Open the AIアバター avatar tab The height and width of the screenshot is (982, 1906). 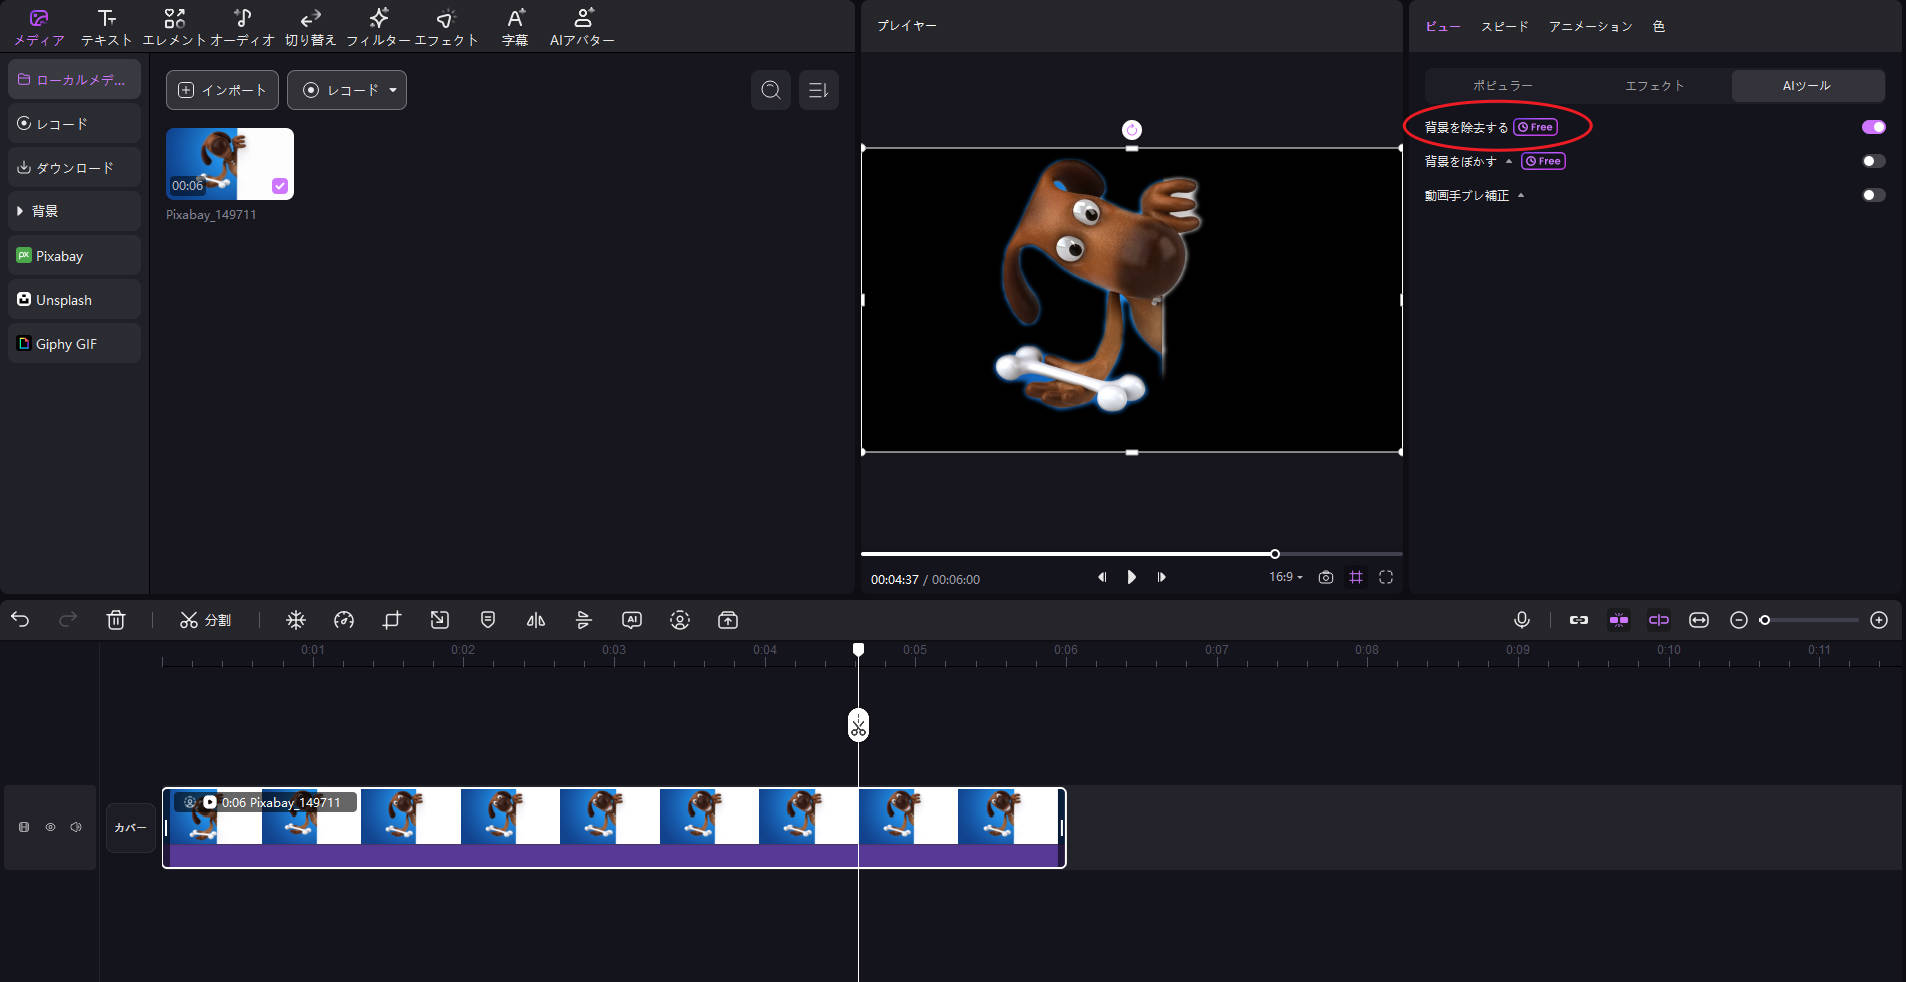582,28
